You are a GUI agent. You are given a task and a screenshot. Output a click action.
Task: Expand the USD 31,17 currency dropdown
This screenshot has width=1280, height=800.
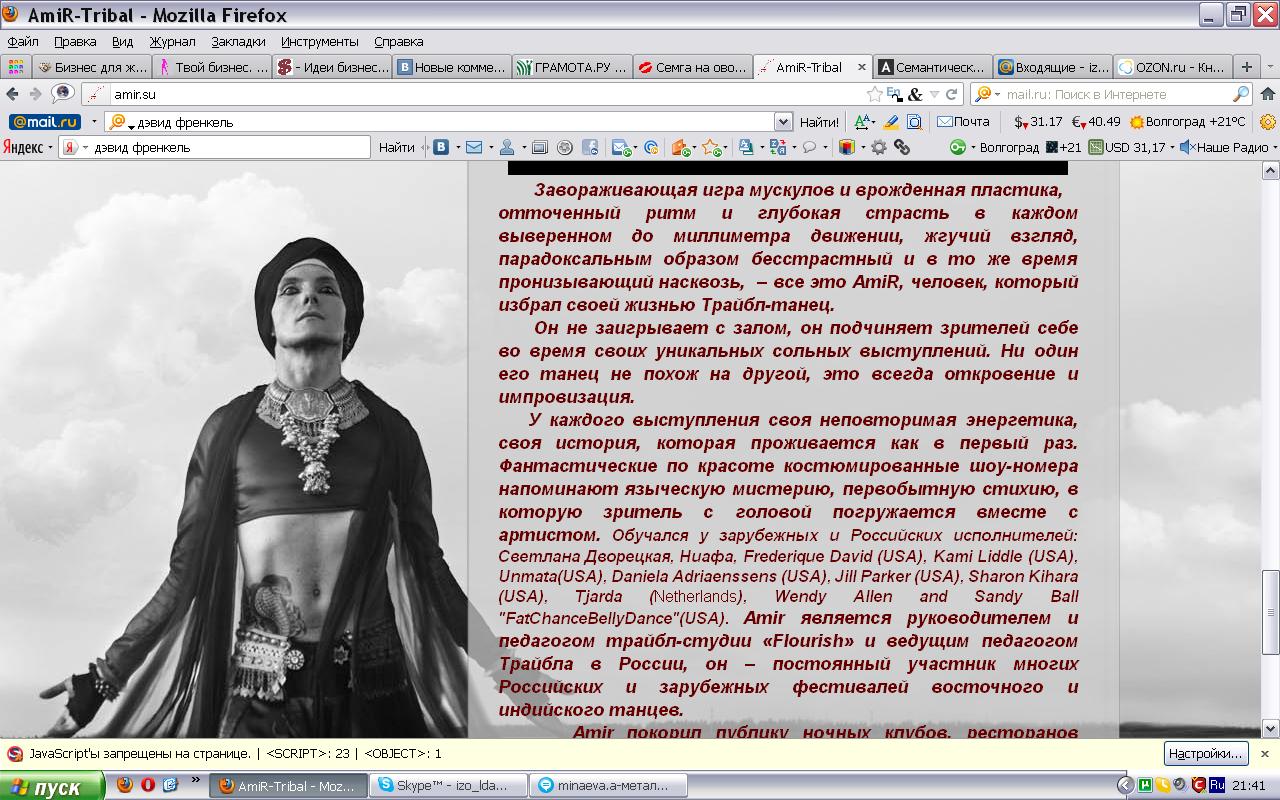click(x=1172, y=147)
